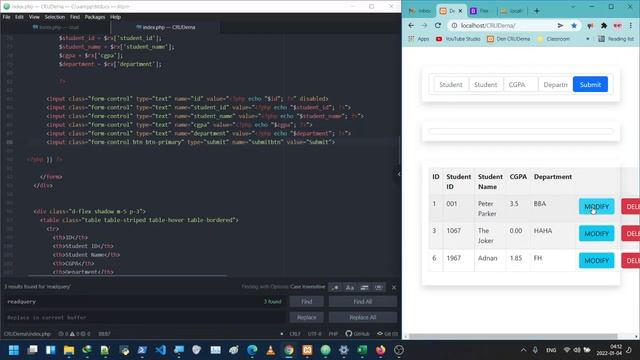Open the Selection menu in Atom
This screenshot has height=360, width=640.
[x=55, y=17]
